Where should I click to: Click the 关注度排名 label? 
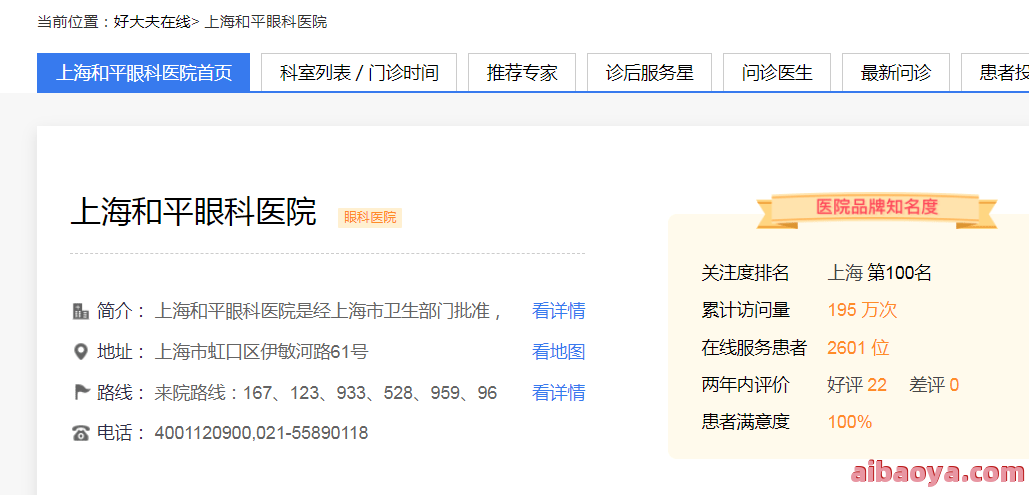point(746,273)
